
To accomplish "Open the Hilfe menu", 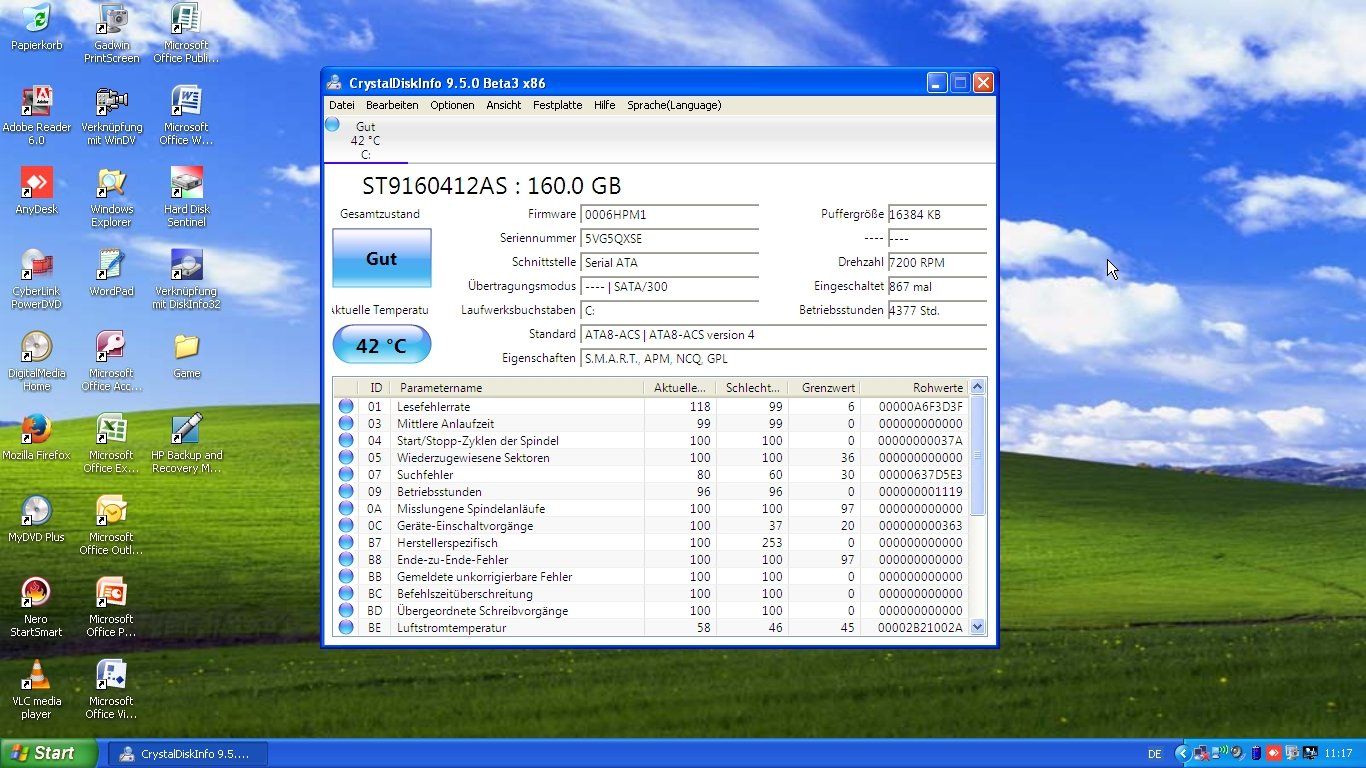I will coord(604,105).
